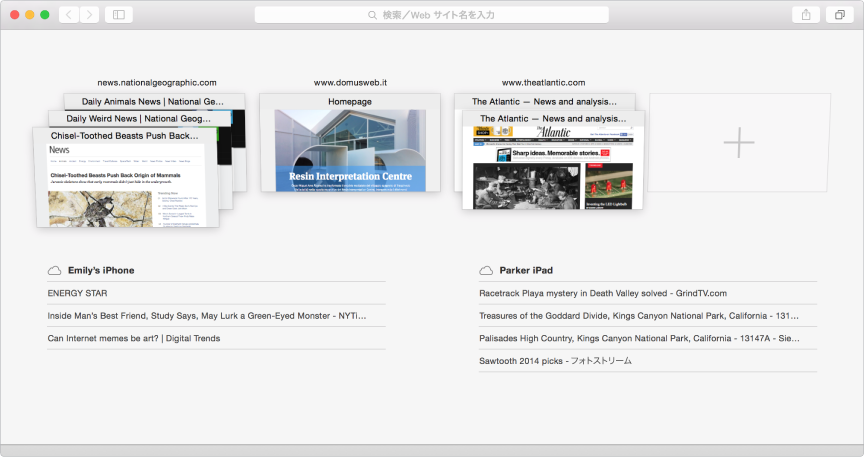This screenshot has height=458, width=866.
Task: Select the rear The Atlantic tab
Action: (x=544, y=102)
